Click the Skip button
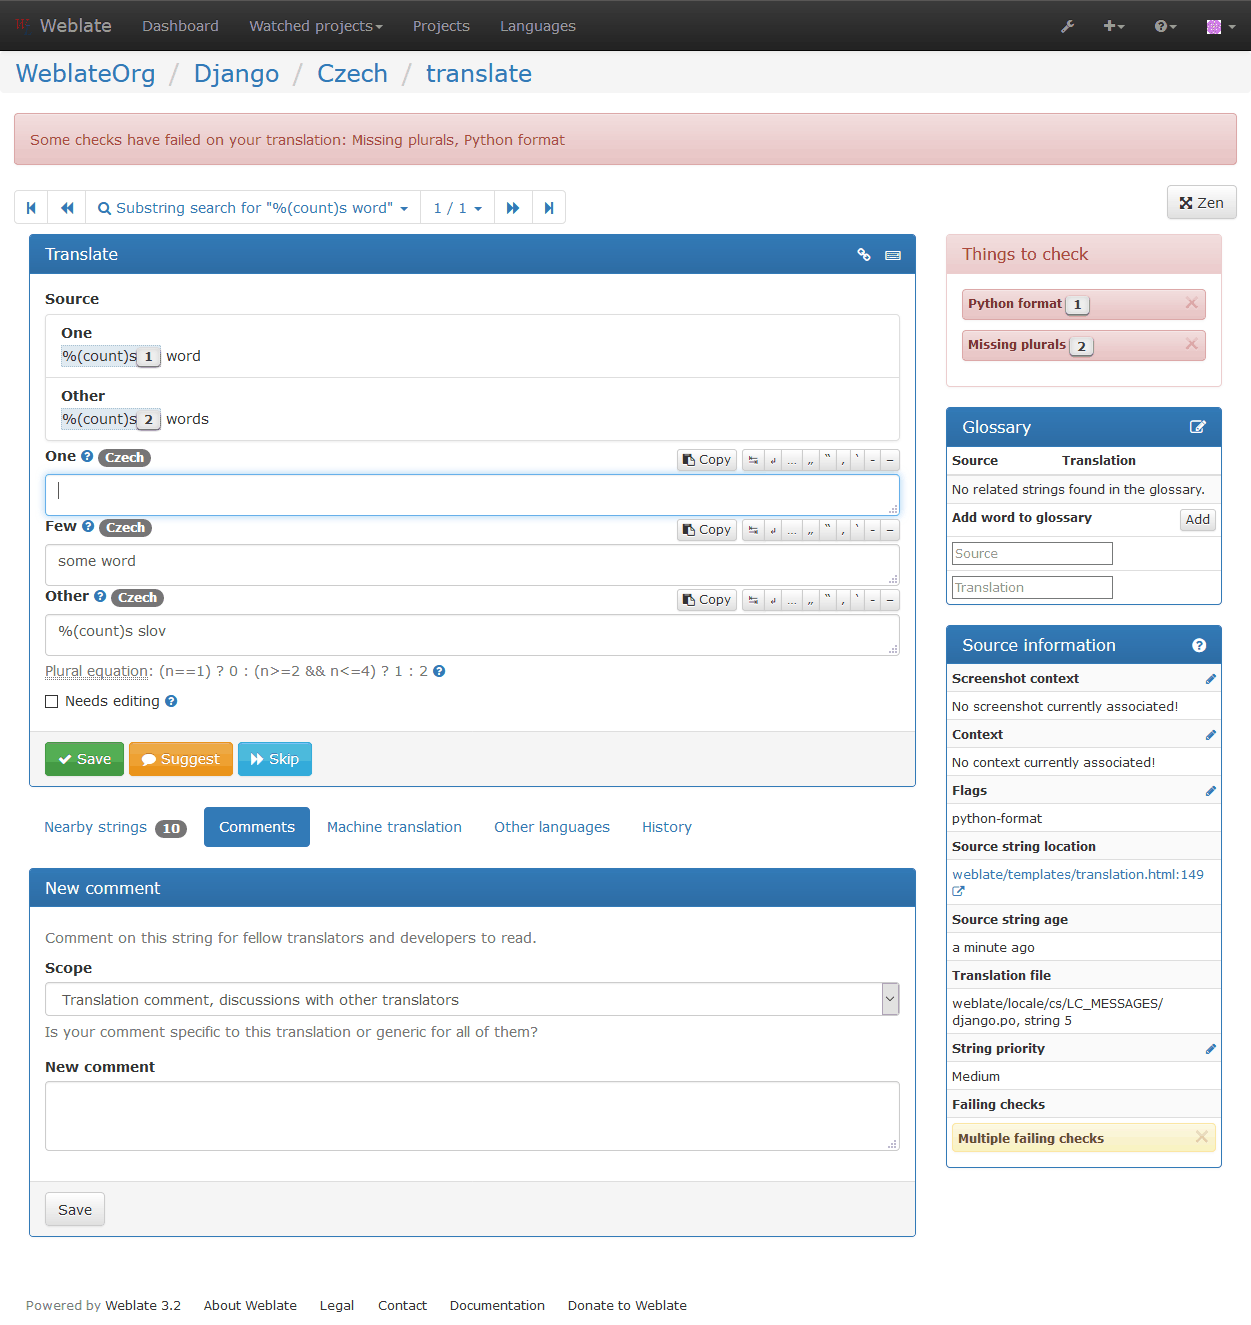 (275, 759)
